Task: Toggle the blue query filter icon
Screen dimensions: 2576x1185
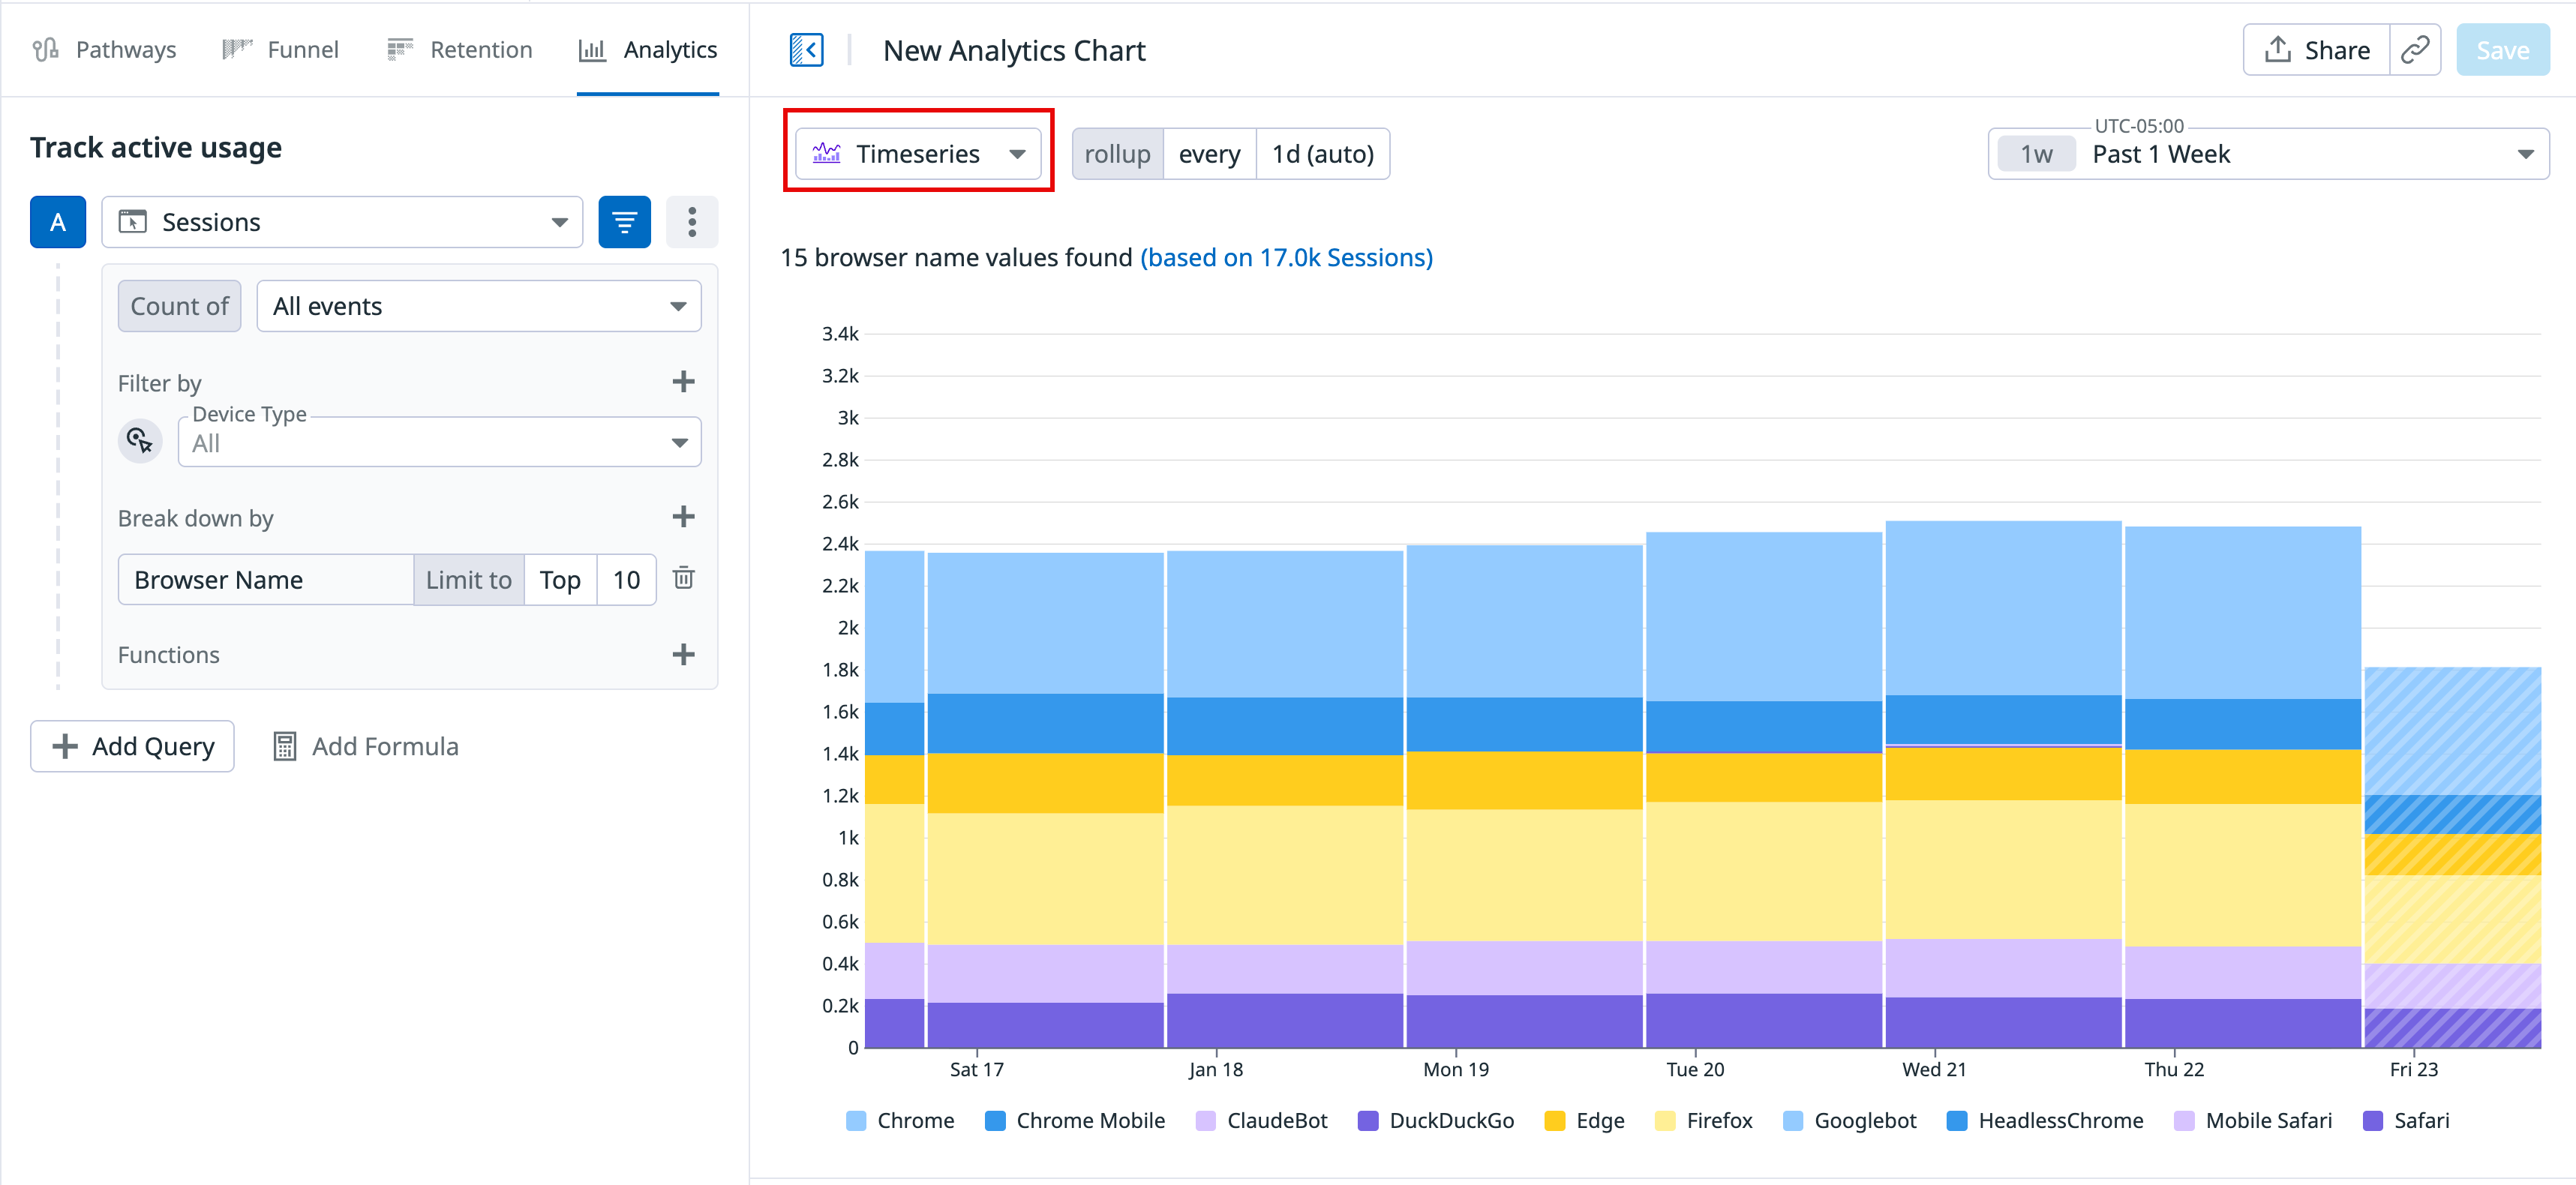Action: click(624, 222)
